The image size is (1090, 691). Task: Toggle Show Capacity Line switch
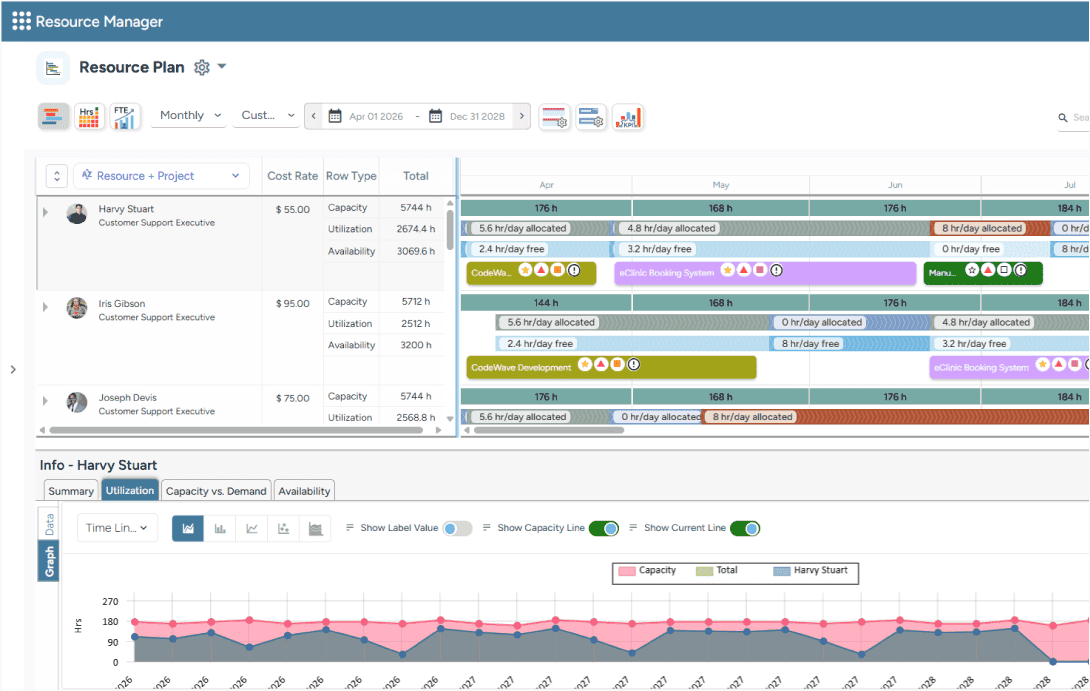(604, 528)
